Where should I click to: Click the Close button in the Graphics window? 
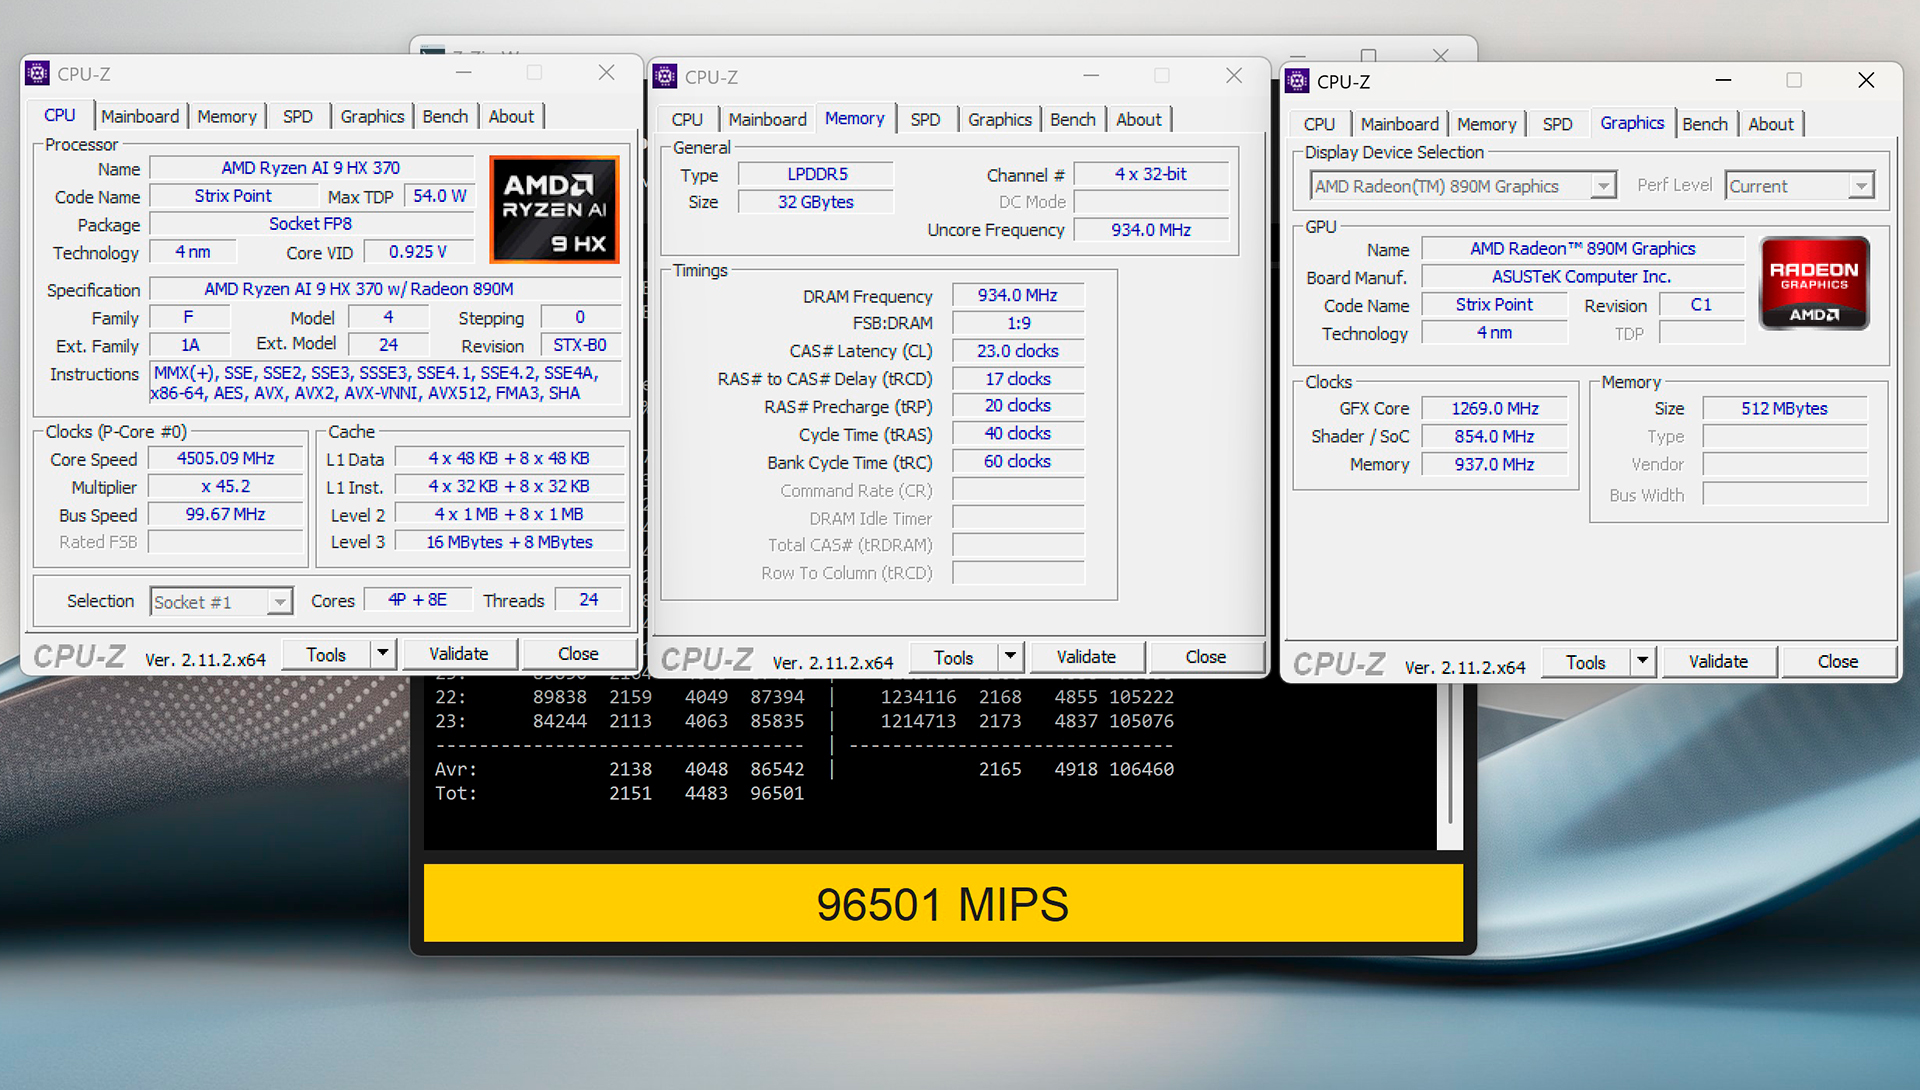(x=1838, y=662)
